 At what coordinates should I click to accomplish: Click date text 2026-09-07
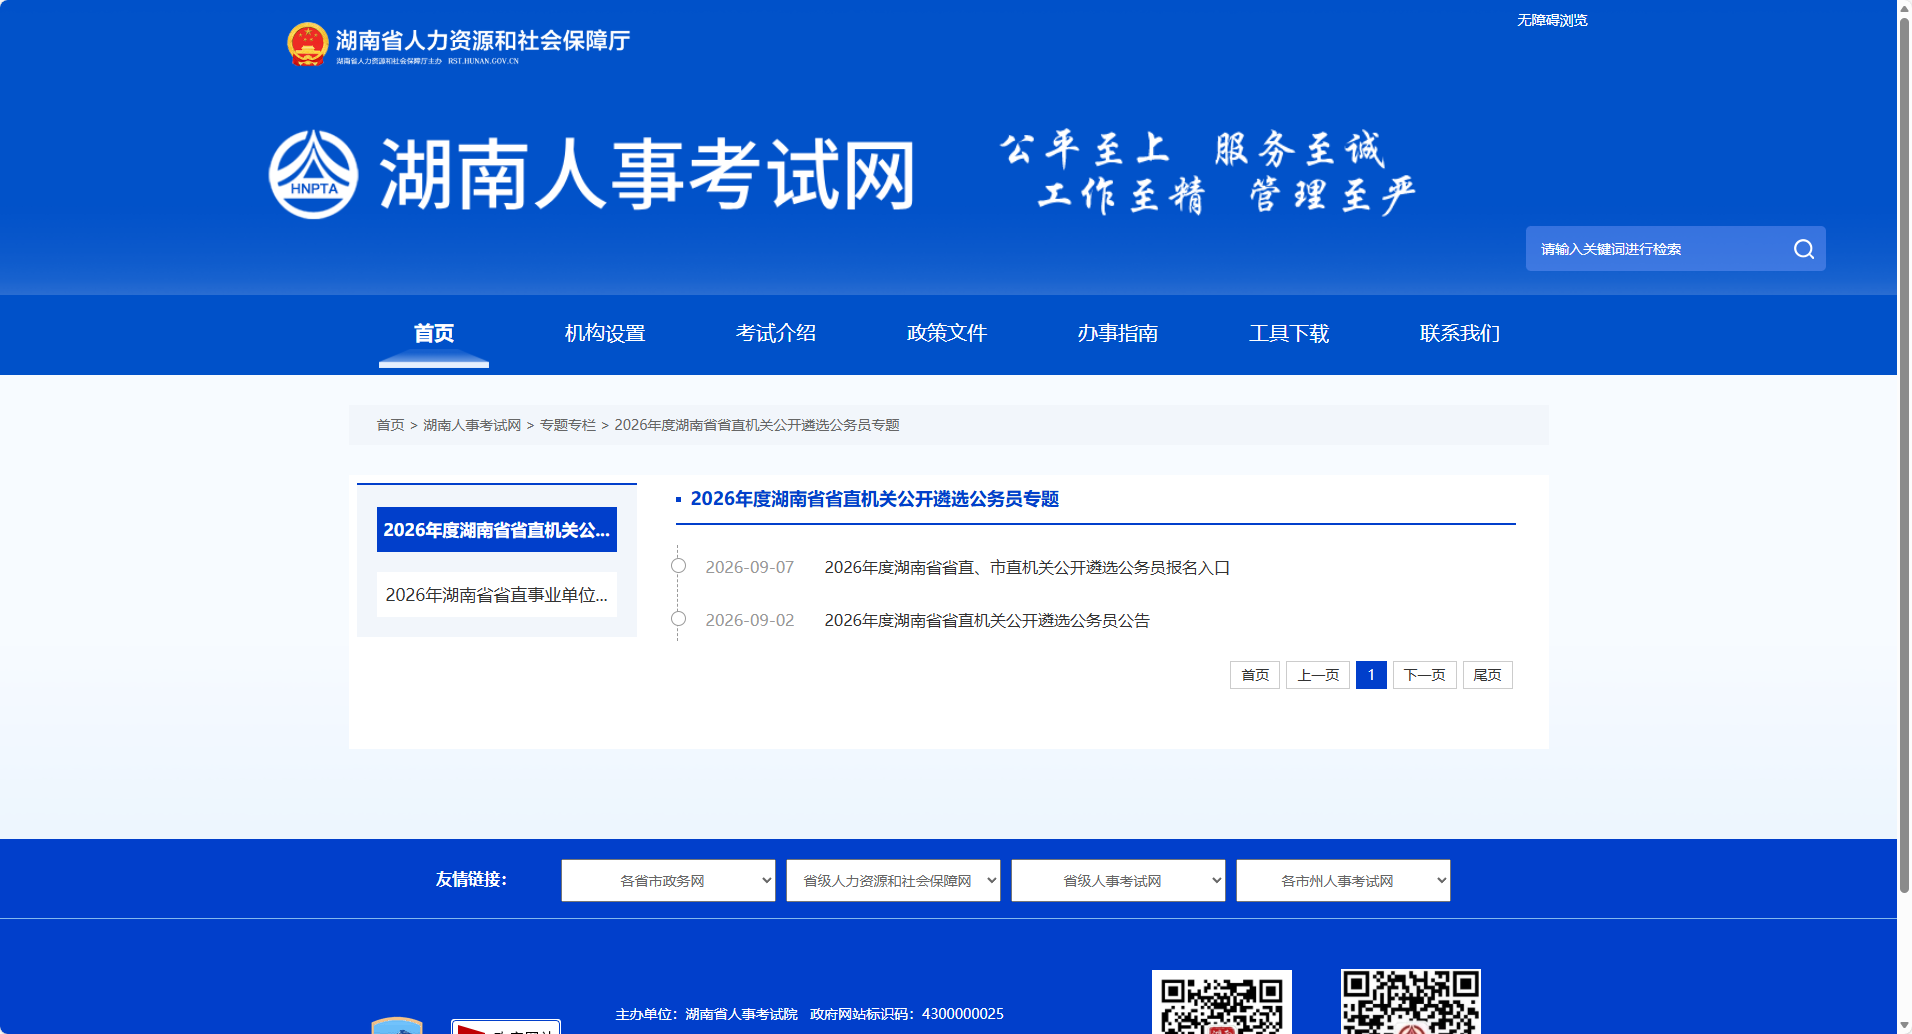(x=750, y=567)
